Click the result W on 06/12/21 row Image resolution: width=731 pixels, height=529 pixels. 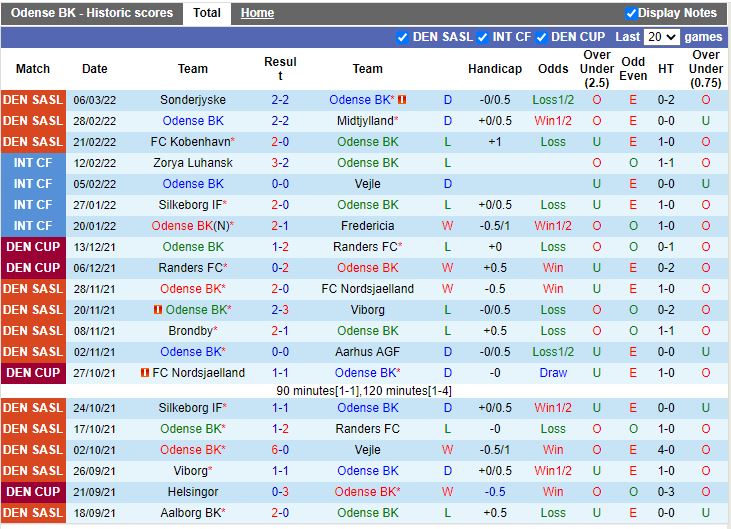tap(448, 268)
